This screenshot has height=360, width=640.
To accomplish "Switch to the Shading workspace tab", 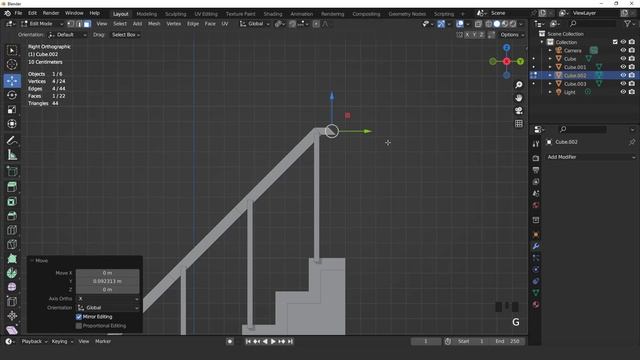I will tap(273, 14).
